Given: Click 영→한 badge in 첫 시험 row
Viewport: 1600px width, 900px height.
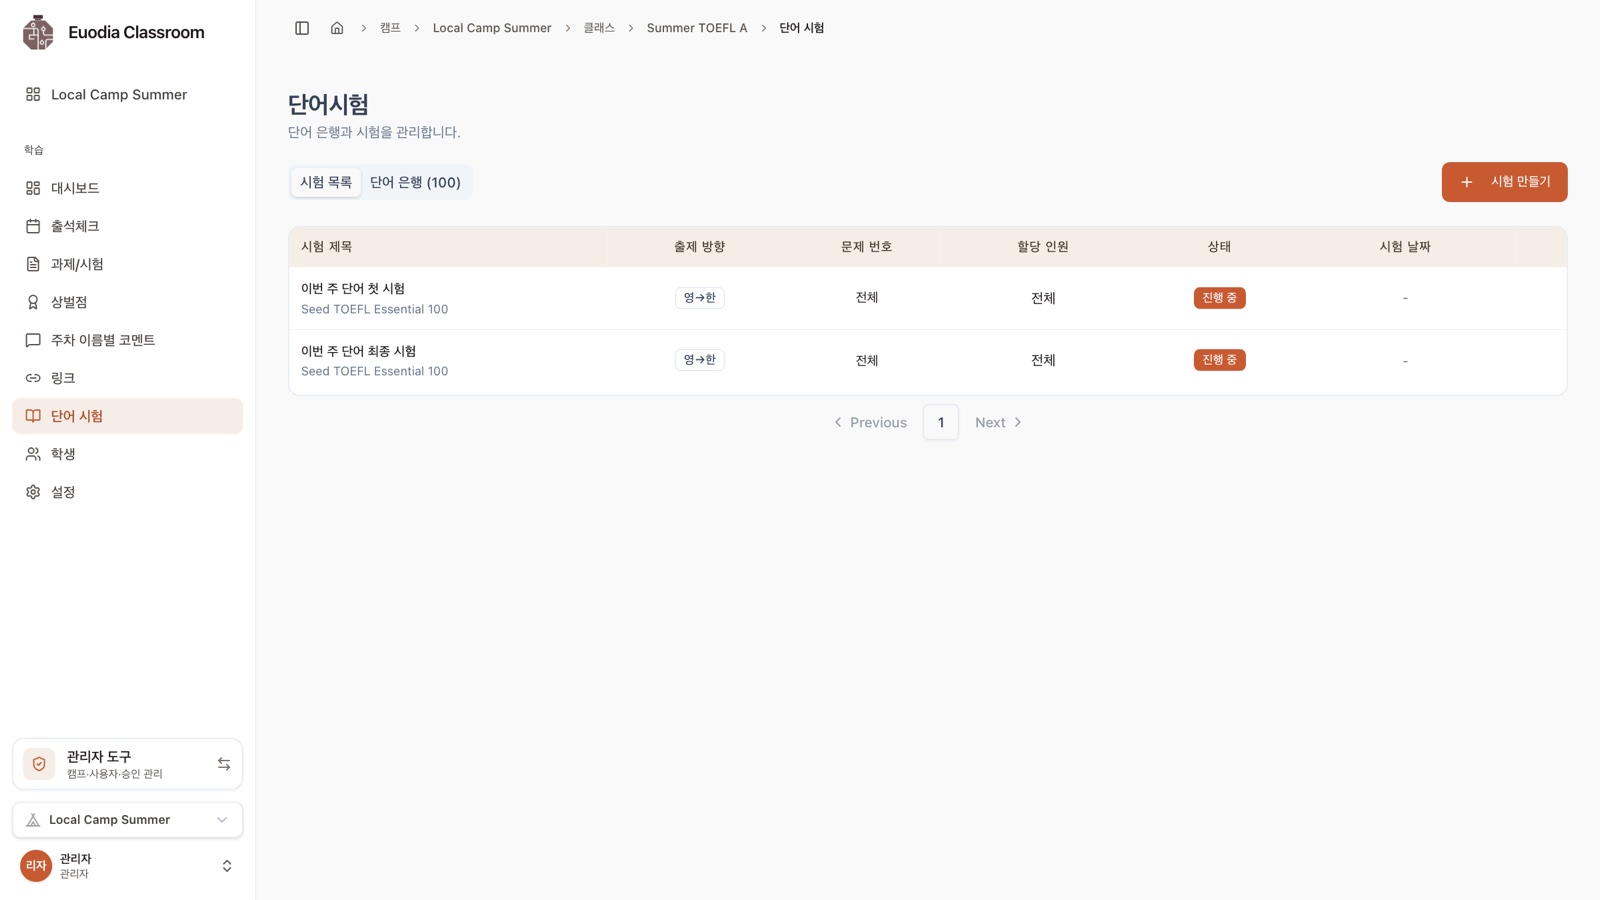Looking at the screenshot, I should coord(699,298).
